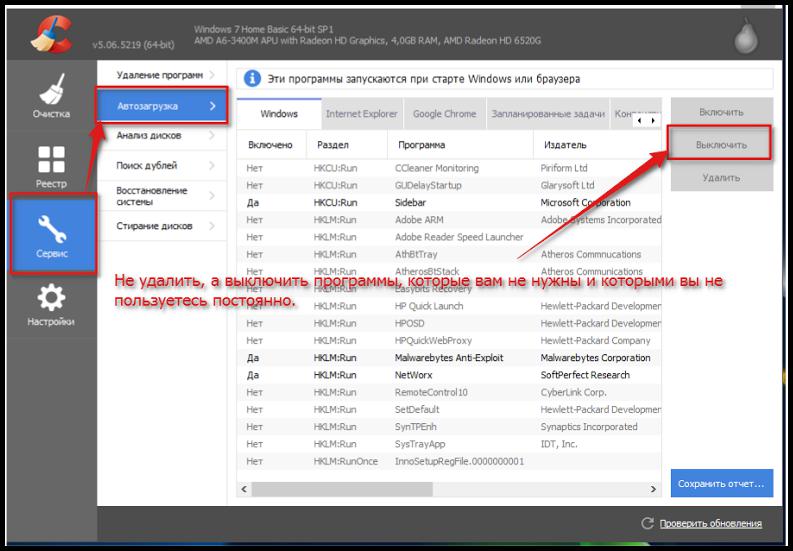Click Synaptics Incorporated publisher cell
The height and width of the screenshot is (551, 793).
pyautogui.click(x=589, y=427)
